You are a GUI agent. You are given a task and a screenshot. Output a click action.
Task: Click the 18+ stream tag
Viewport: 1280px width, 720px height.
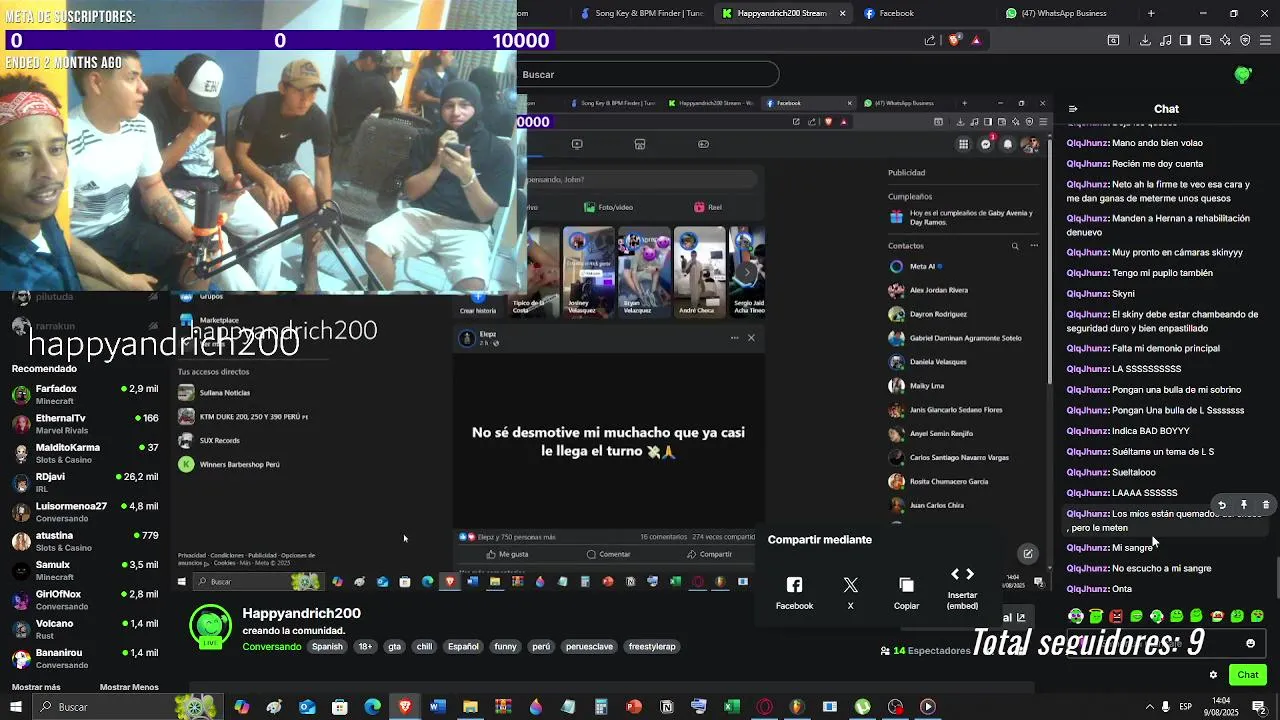tap(365, 647)
